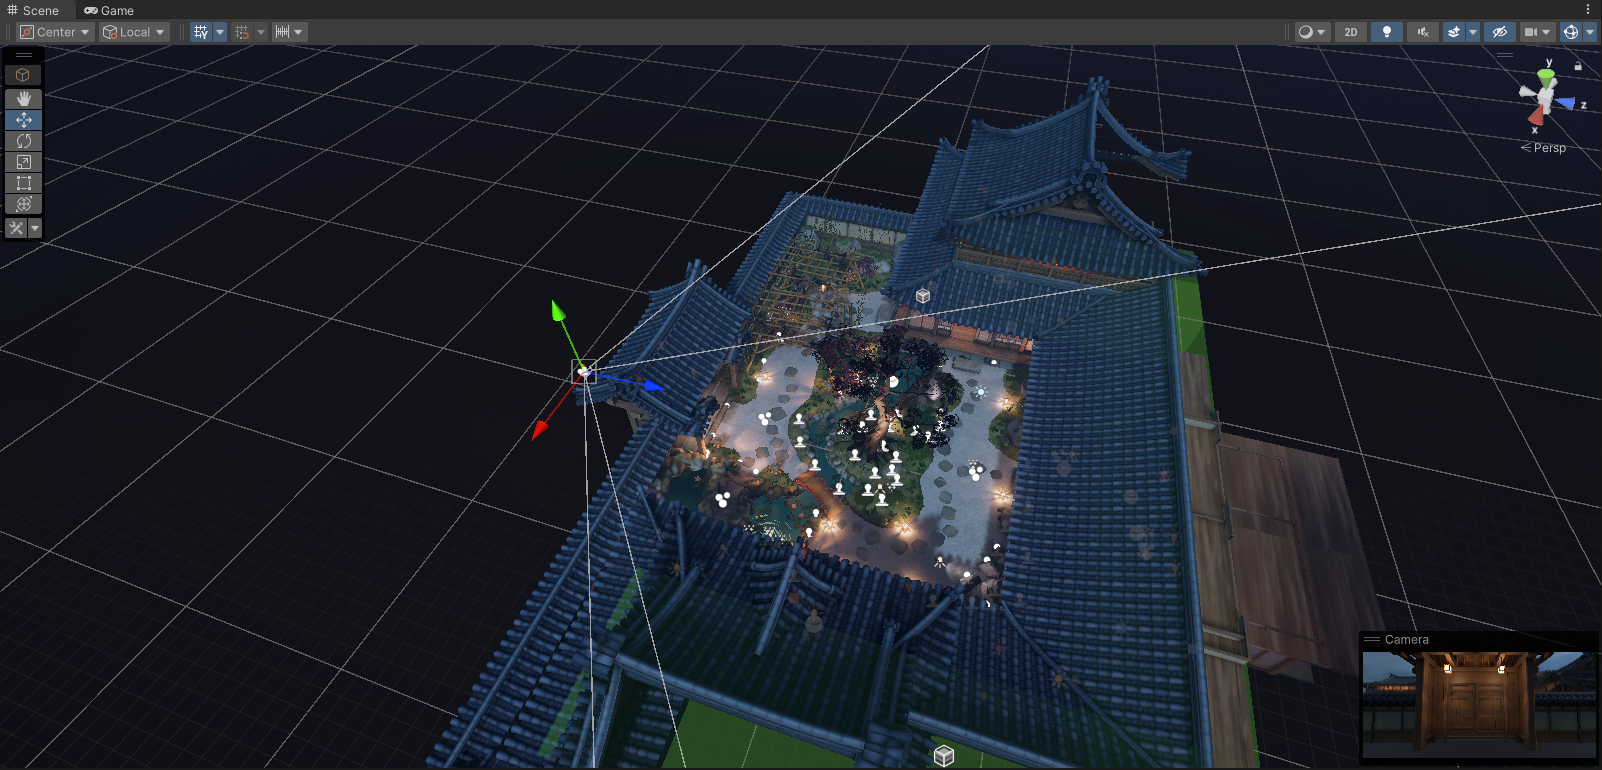This screenshot has width=1602, height=770.
Task: Open the Local handle rotation dropdown
Action: [134, 32]
